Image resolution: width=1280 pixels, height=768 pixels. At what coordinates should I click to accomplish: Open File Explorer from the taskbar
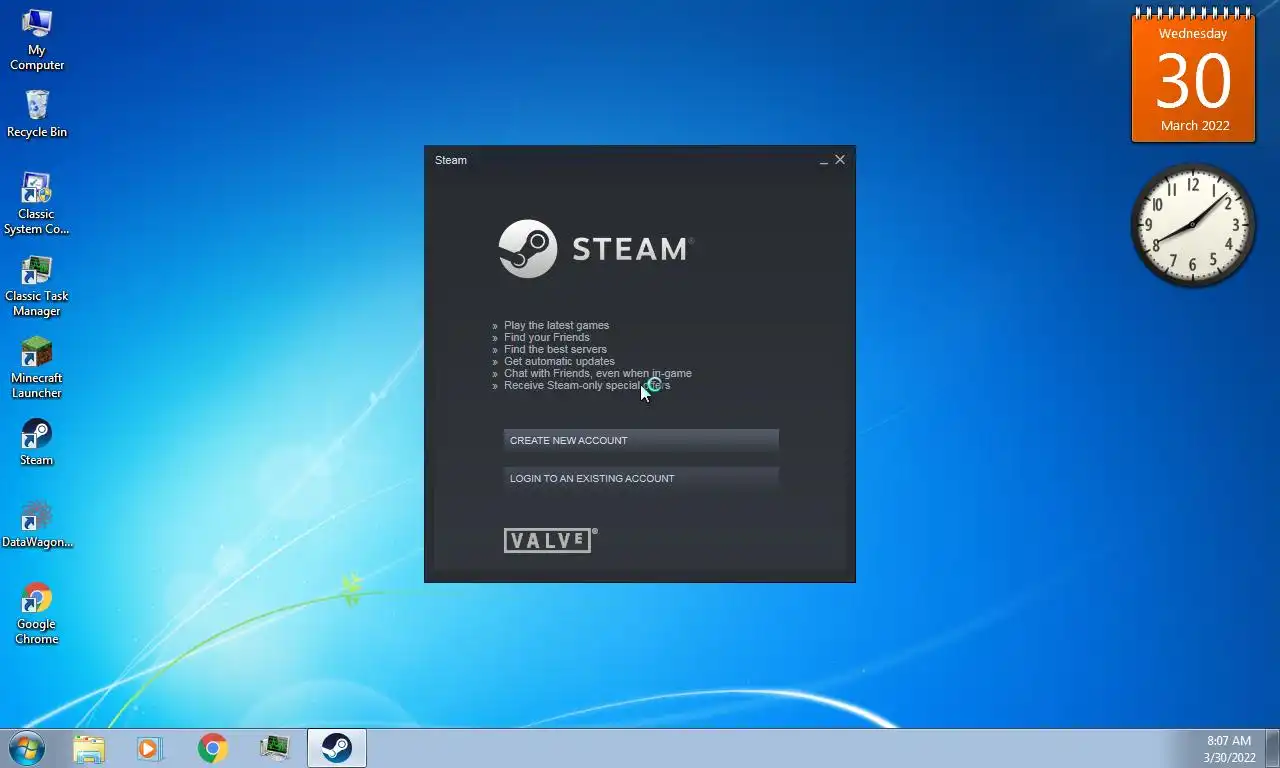click(89, 748)
